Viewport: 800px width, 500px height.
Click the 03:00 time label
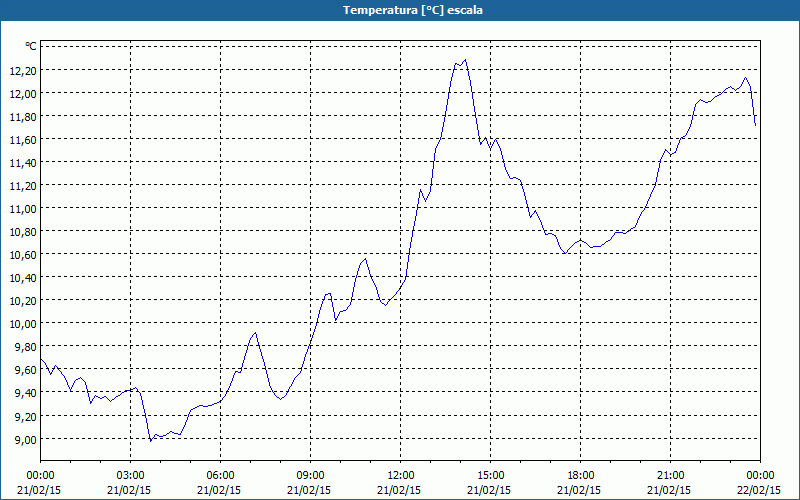[x=131, y=476]
